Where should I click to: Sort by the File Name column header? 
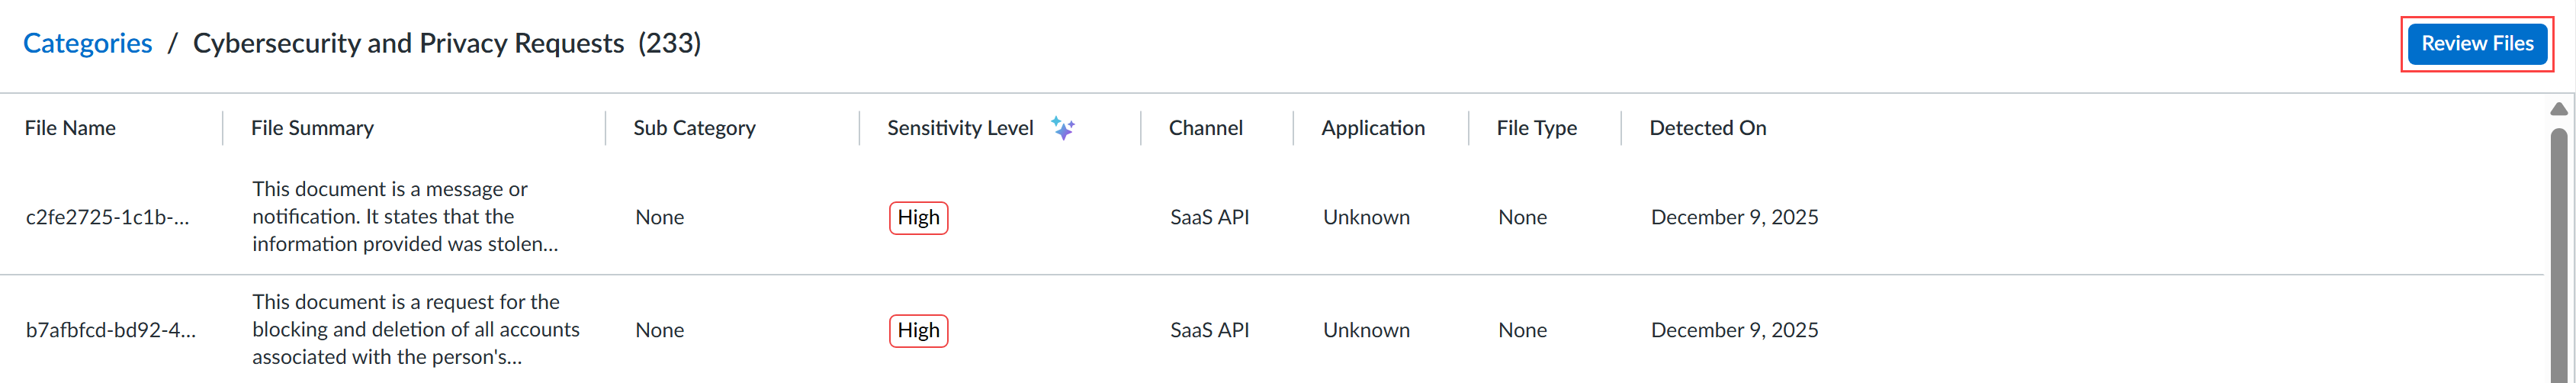tap(70, 128)
